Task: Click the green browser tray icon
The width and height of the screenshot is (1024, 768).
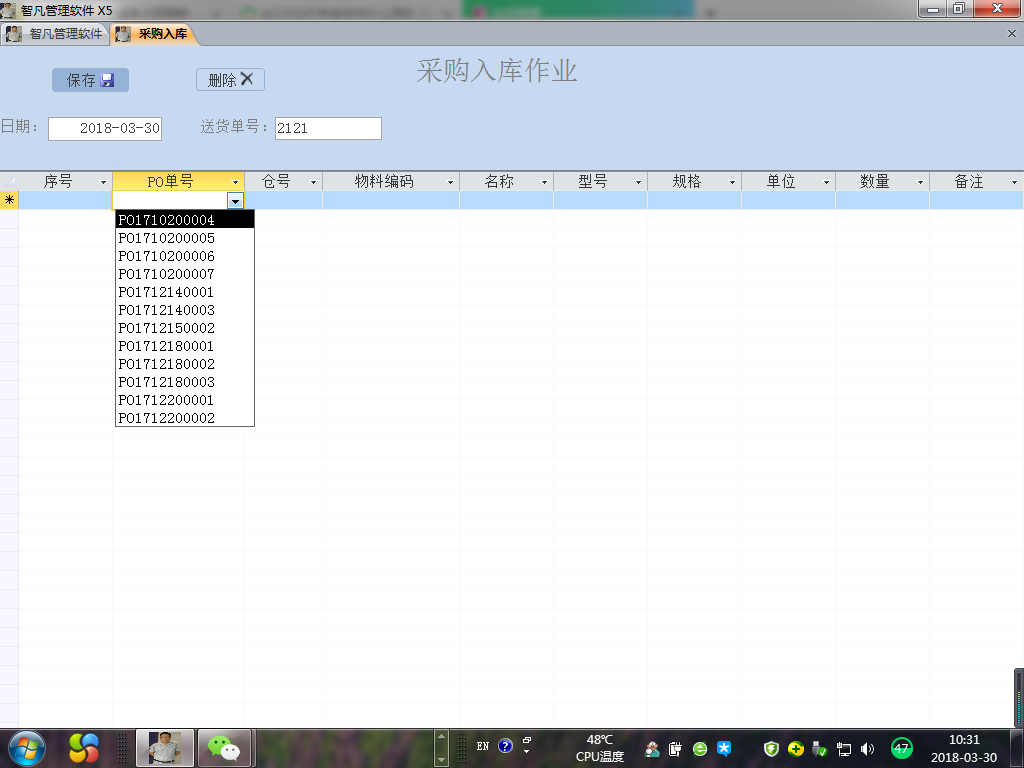Action: point(699,748)
